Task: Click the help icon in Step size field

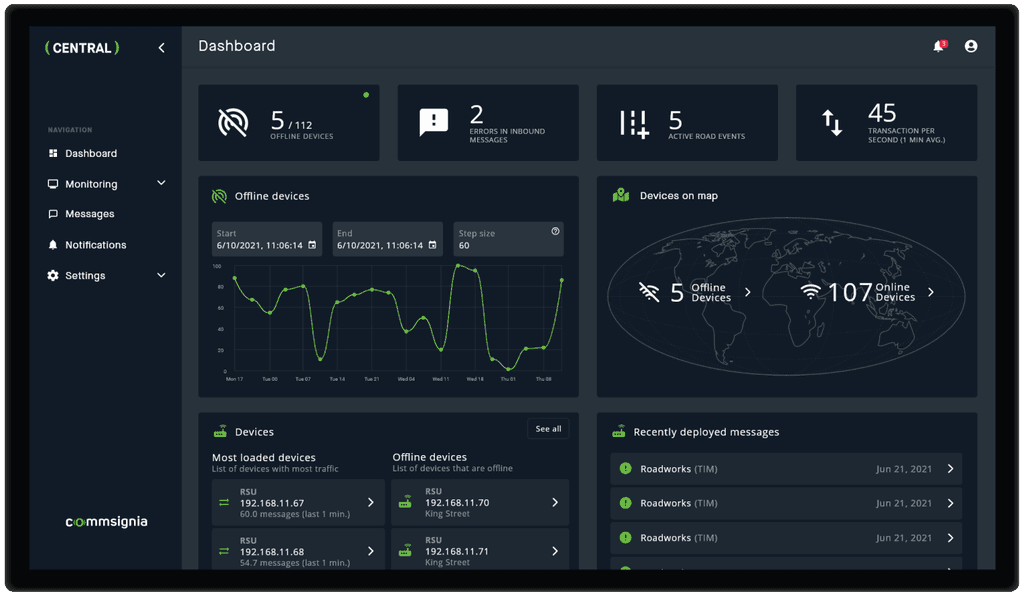Action: click(555, 231)
